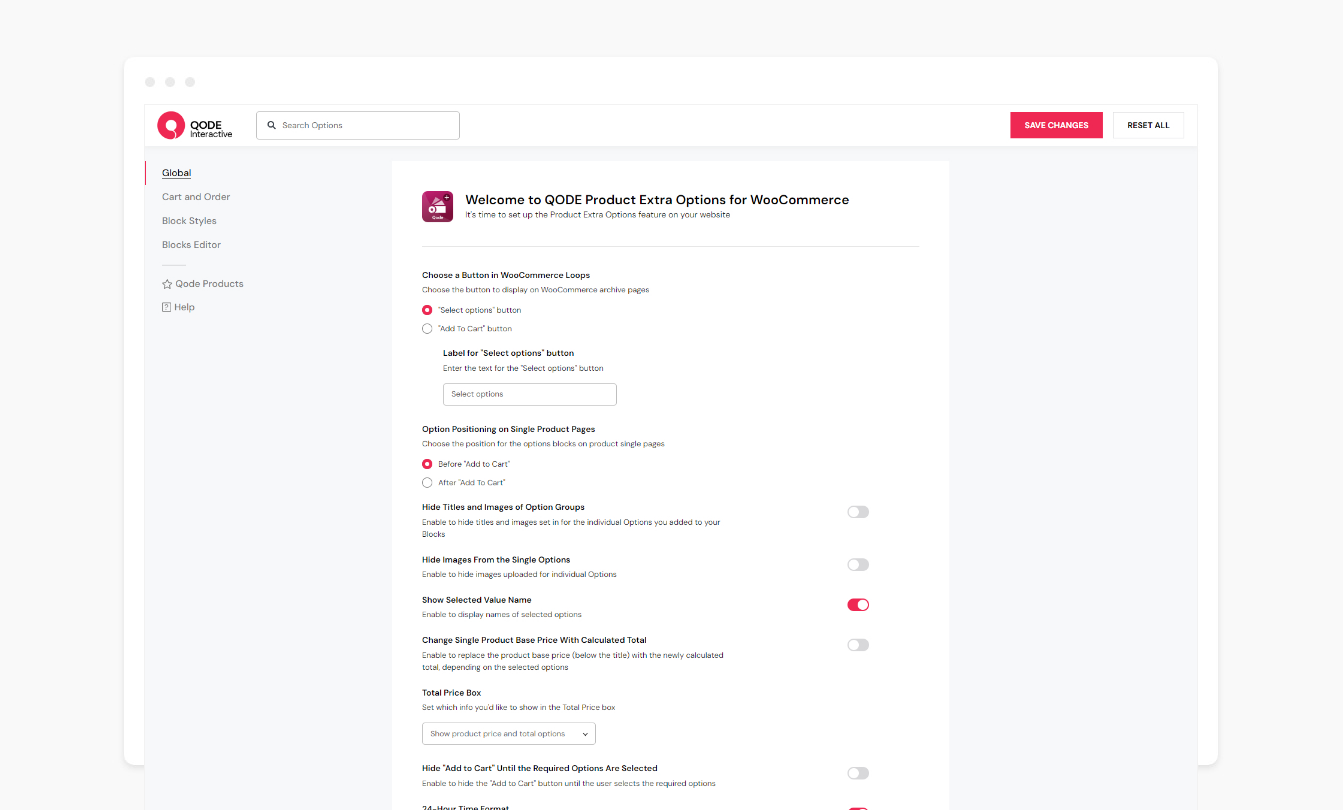Click the Save Changes button
The height and width of the screenshot is (810, 1343).
click(x=1056, y=125)
